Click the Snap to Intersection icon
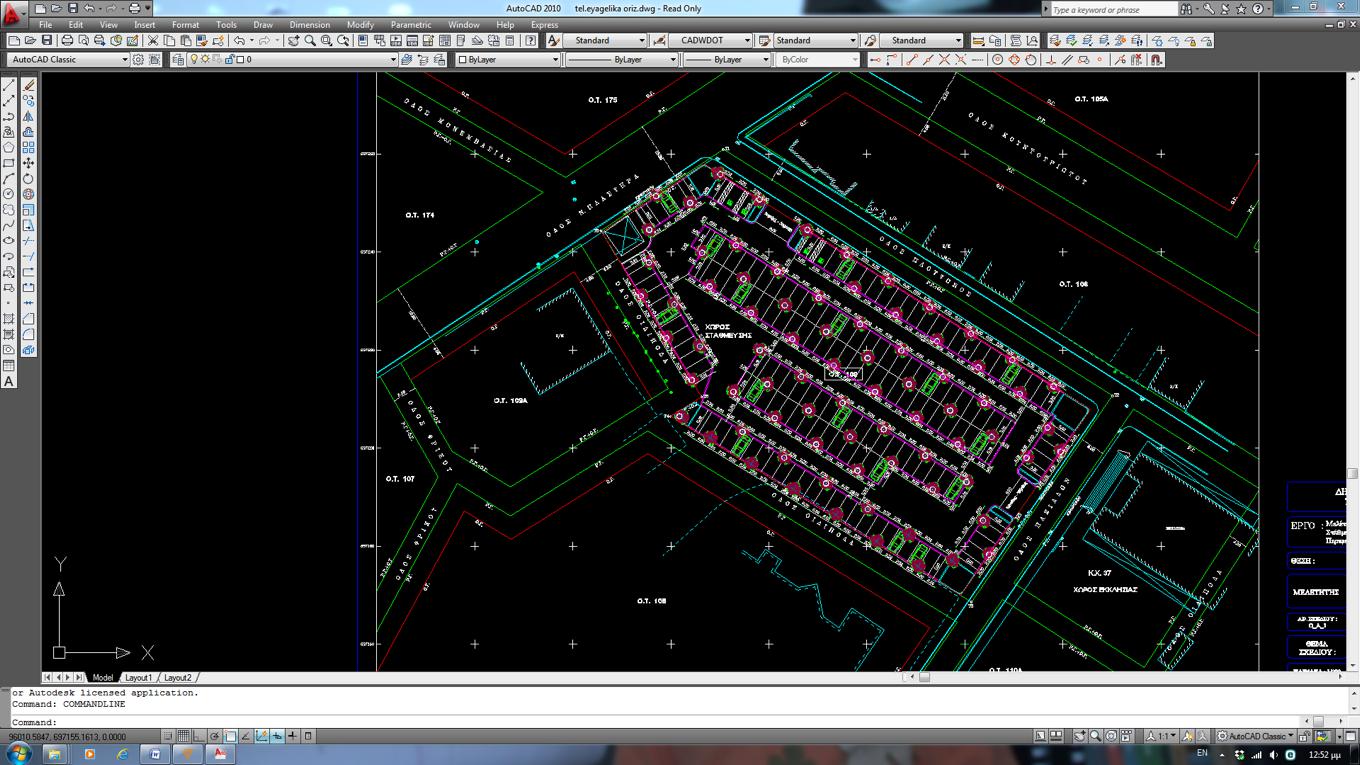This screenshot has width=1360, height=765. coord(944,59)
